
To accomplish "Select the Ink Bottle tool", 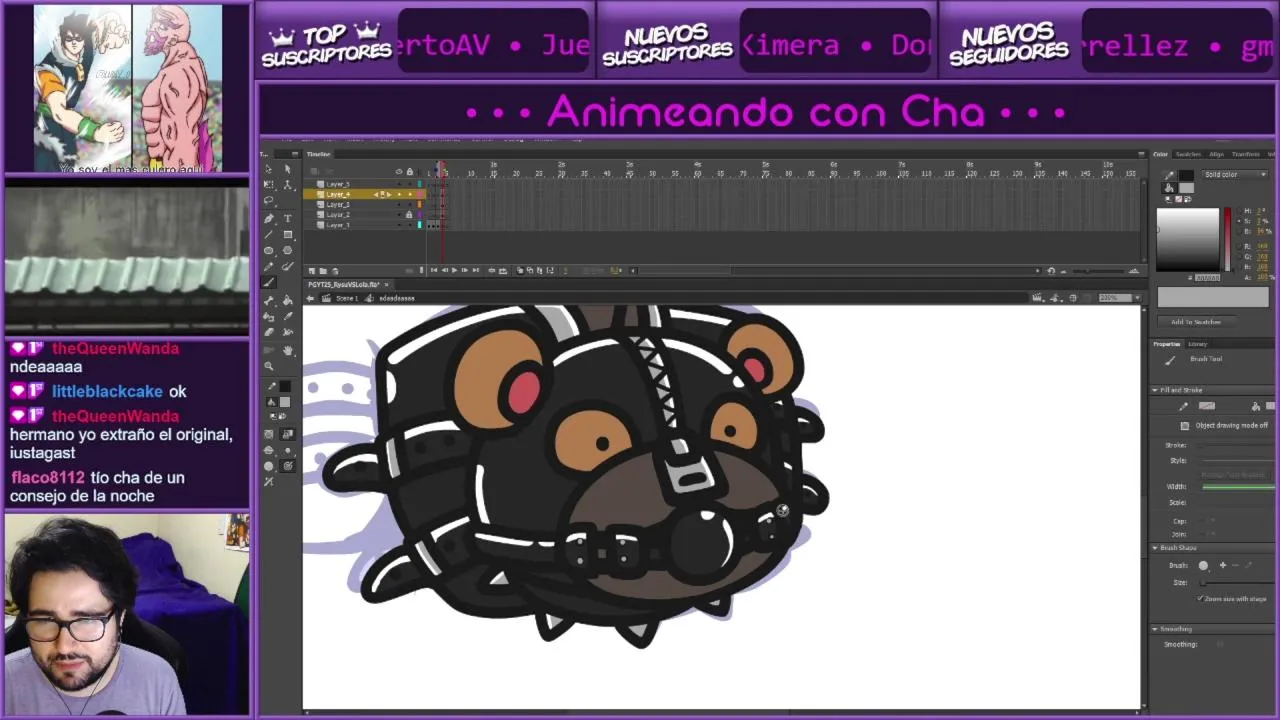I will (x=268, y=316).
